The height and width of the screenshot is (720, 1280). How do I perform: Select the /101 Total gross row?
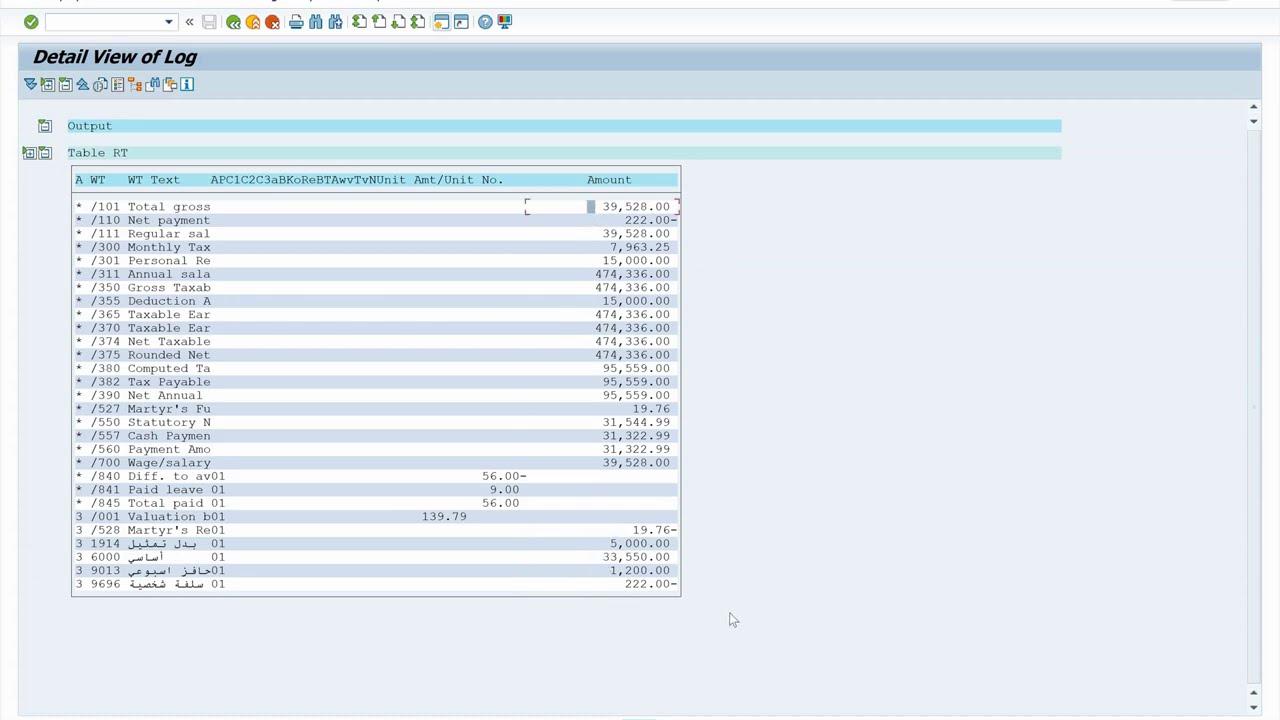pyautogui.click(x=376, y=207)
